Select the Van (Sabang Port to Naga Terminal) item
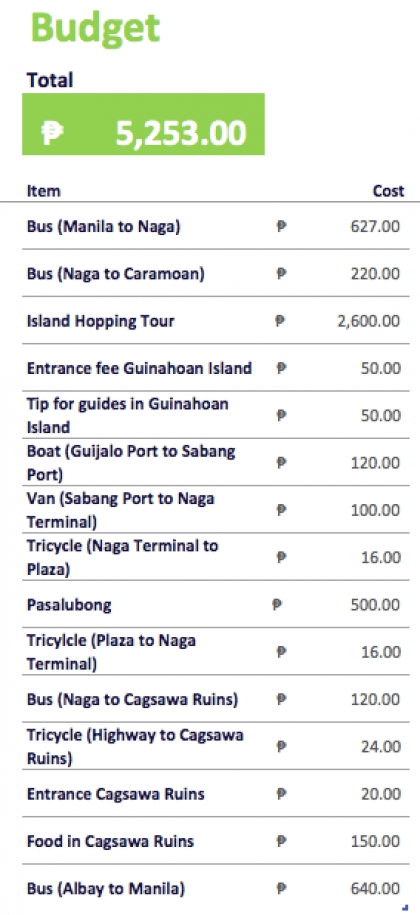The height and width of the screenshot is (915, 420). (x=121, y=510)
